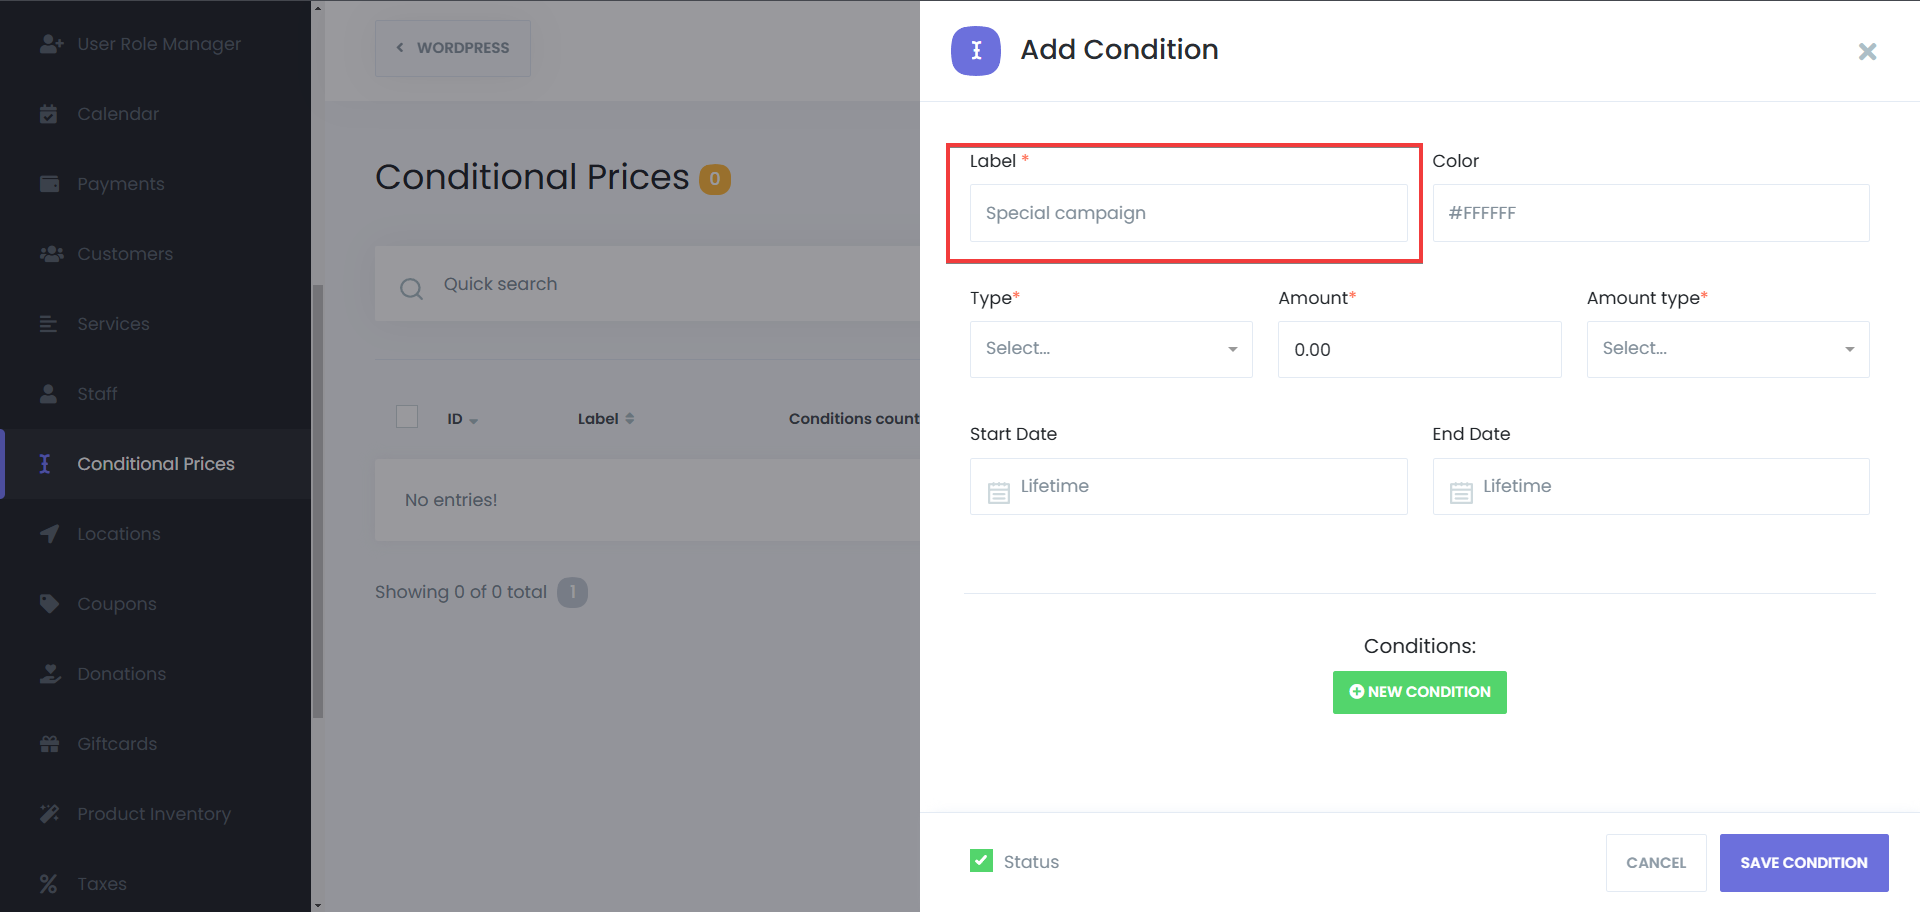This screenshot has height=912, width=1920.
Task: Check the select-all table checkbox
Action: (x=407, y=417)
